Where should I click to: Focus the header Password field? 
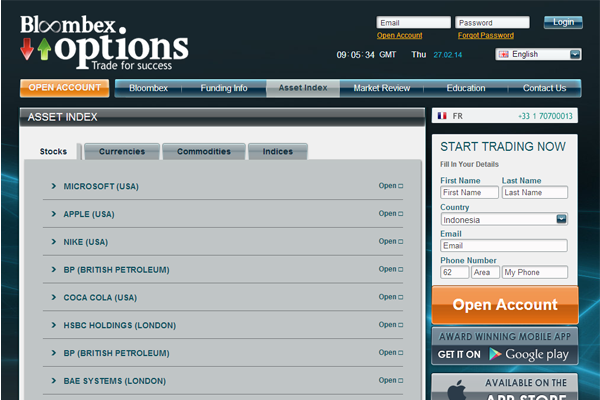click(x=492, y=23)
